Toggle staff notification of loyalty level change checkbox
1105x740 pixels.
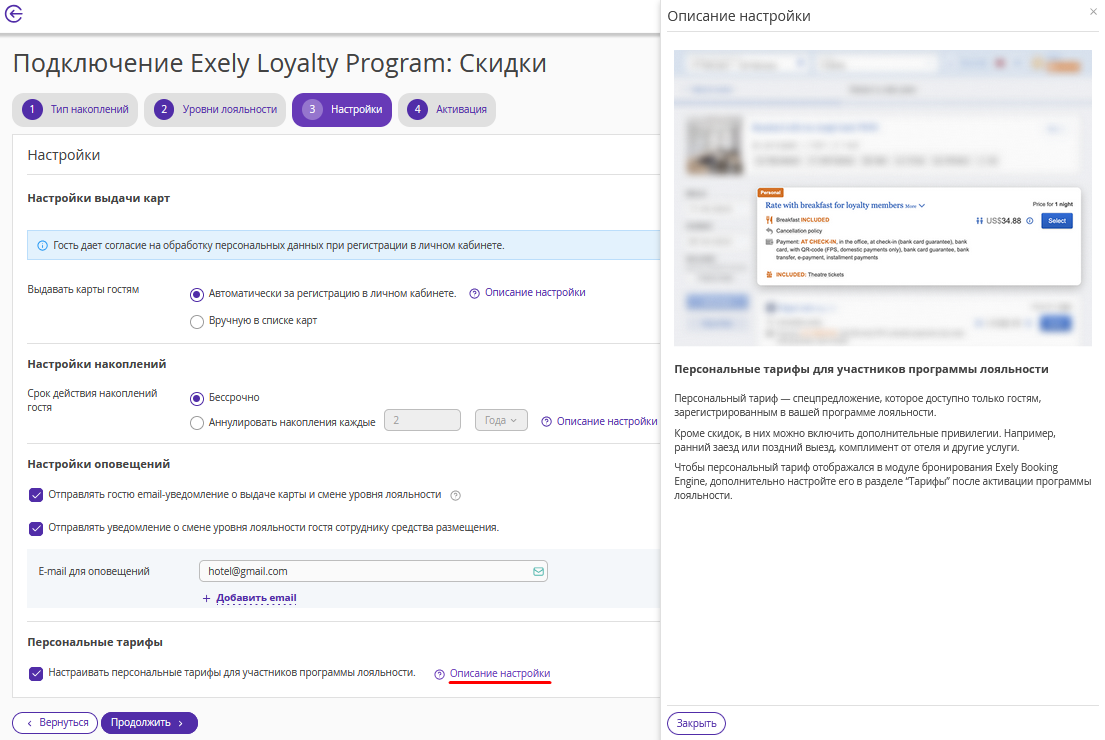(36, 529)
